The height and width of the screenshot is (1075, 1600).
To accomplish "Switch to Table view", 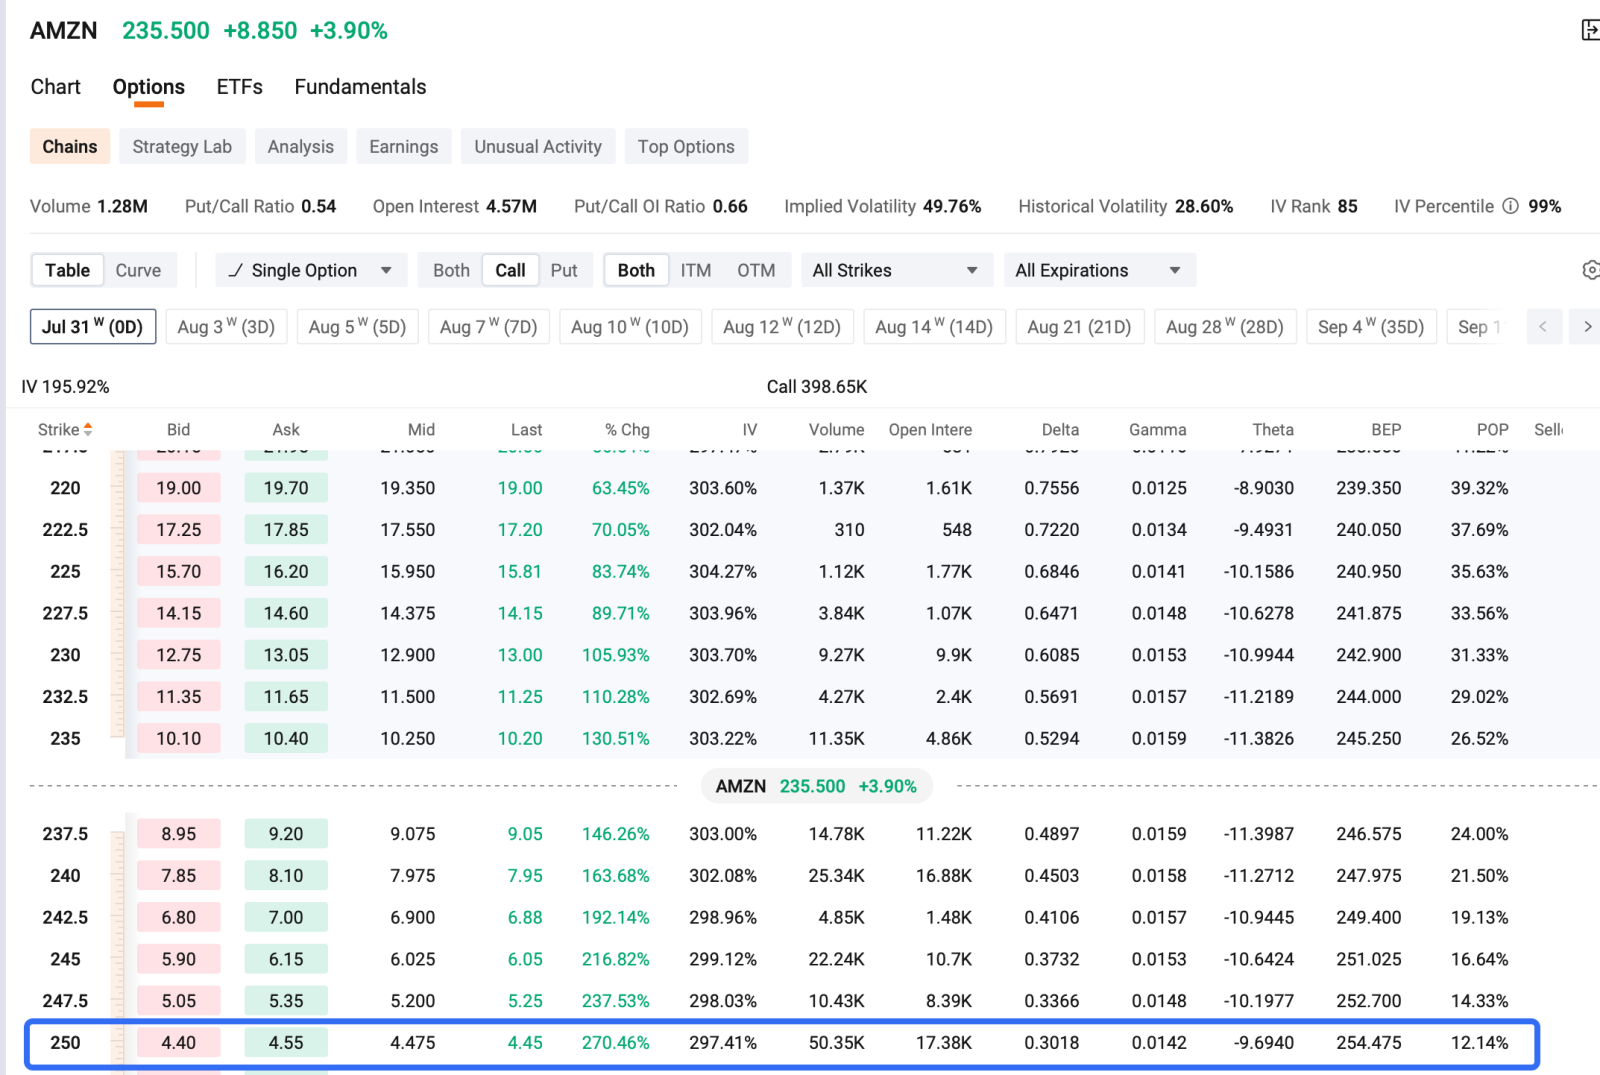I will tap(67, 270).
